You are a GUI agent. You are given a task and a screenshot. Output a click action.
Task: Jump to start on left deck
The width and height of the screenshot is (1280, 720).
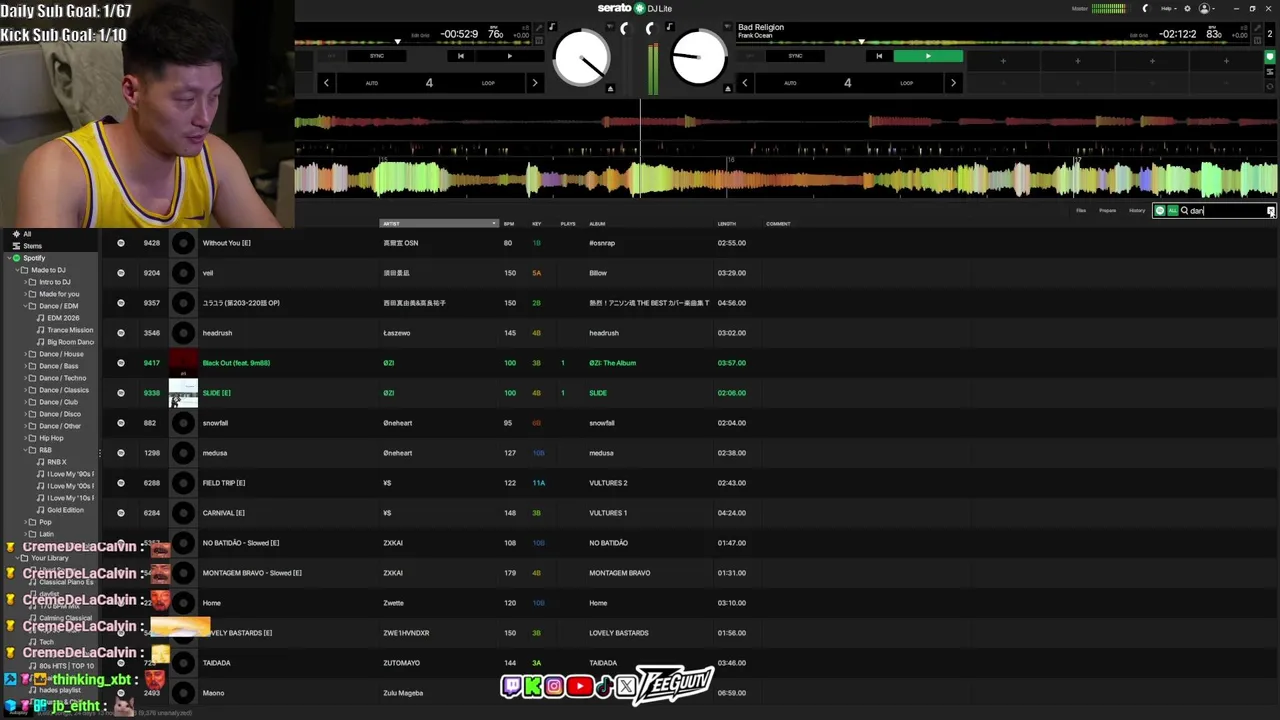pyautogui.click(x=460, y=56)
